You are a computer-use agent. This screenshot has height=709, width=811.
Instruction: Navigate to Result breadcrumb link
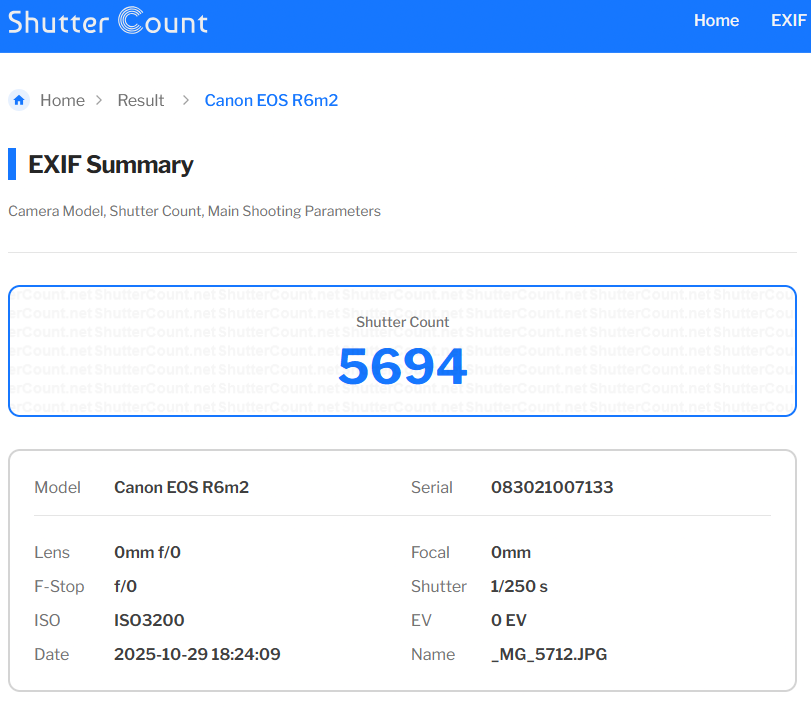(141, 100)
